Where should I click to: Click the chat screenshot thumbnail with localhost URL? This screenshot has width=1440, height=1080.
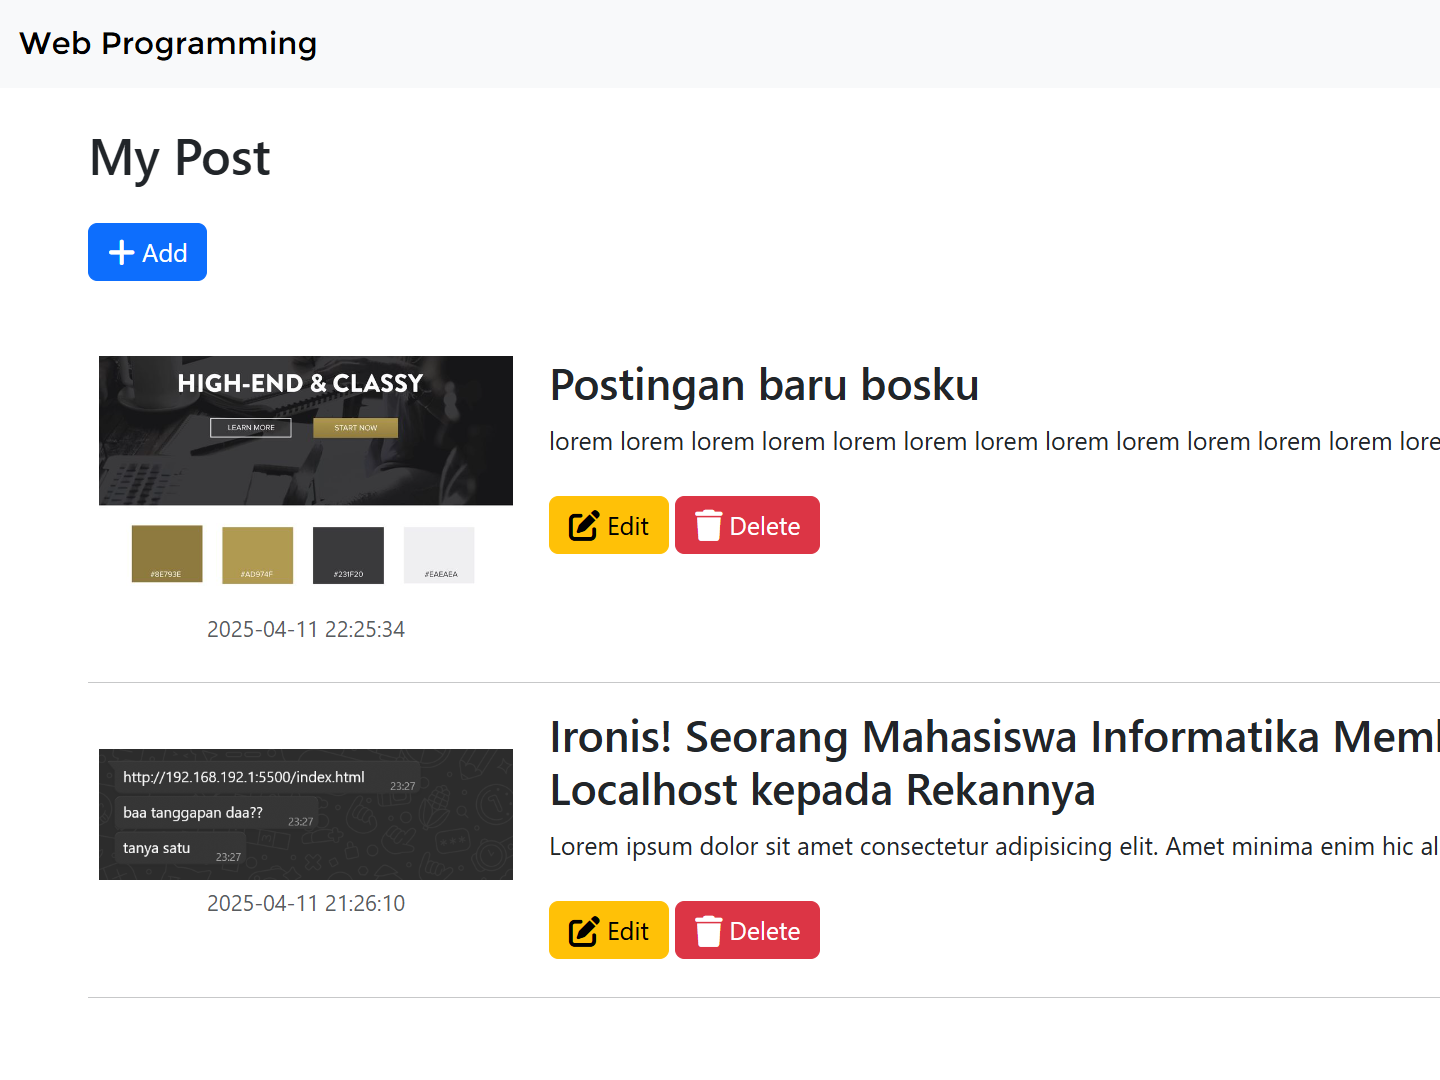coord(305,814)
